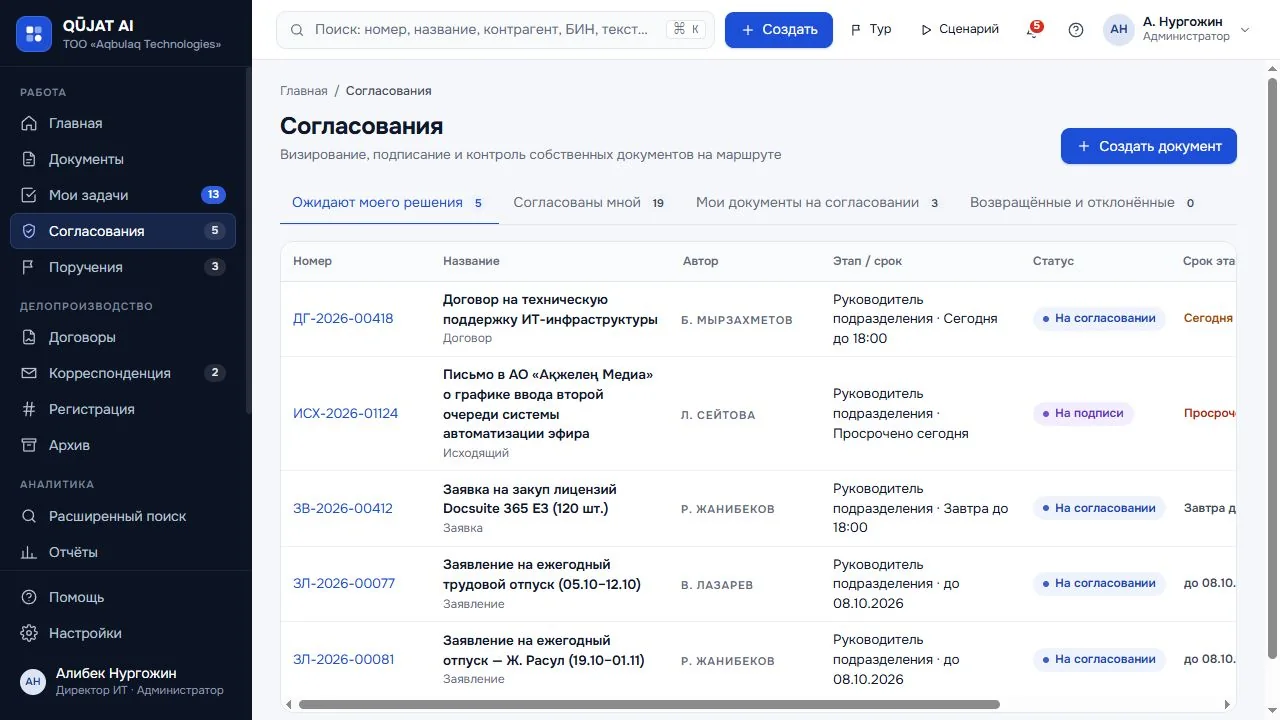1280x720 pixels.
Task: Click the table horizontal scrollbar
Action: click(649, 705)
